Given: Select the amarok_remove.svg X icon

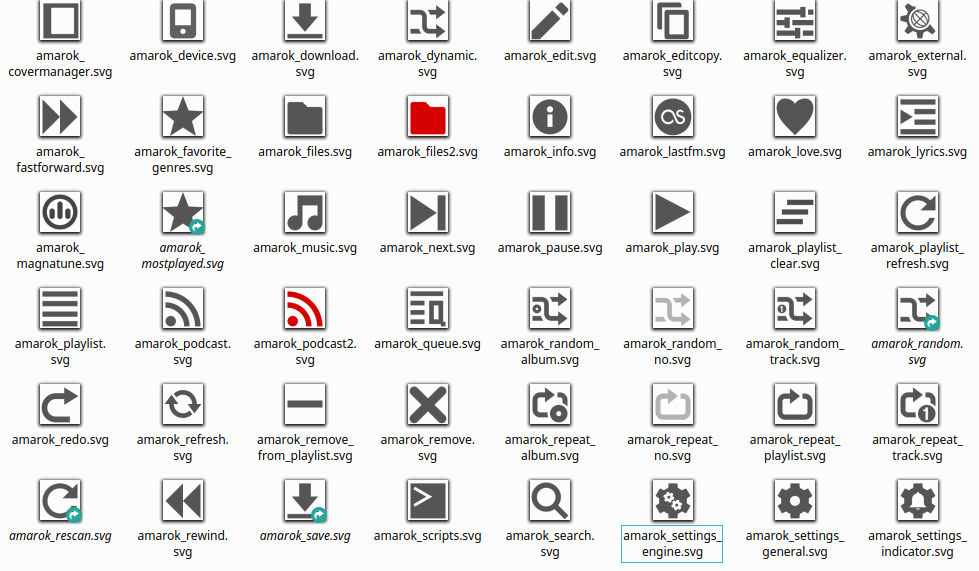Looking at the screenshot, I should (427, 405).
